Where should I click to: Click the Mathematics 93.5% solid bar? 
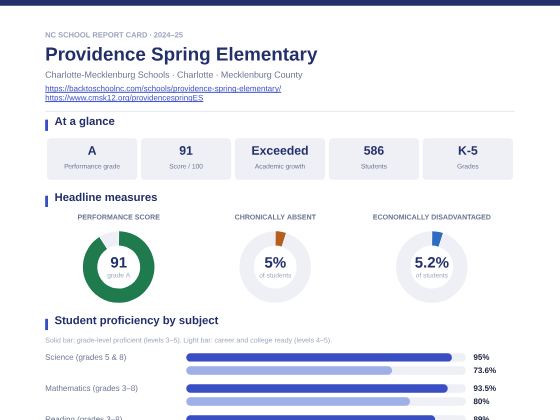tap(317, 388)
